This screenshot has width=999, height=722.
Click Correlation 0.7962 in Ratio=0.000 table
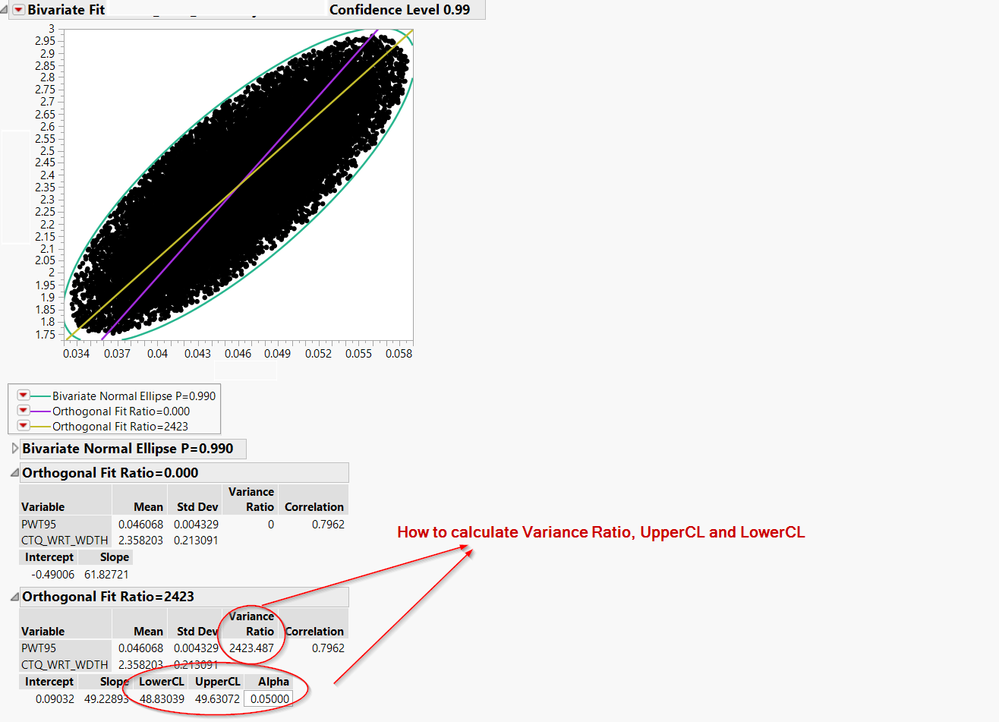(328, 524)
